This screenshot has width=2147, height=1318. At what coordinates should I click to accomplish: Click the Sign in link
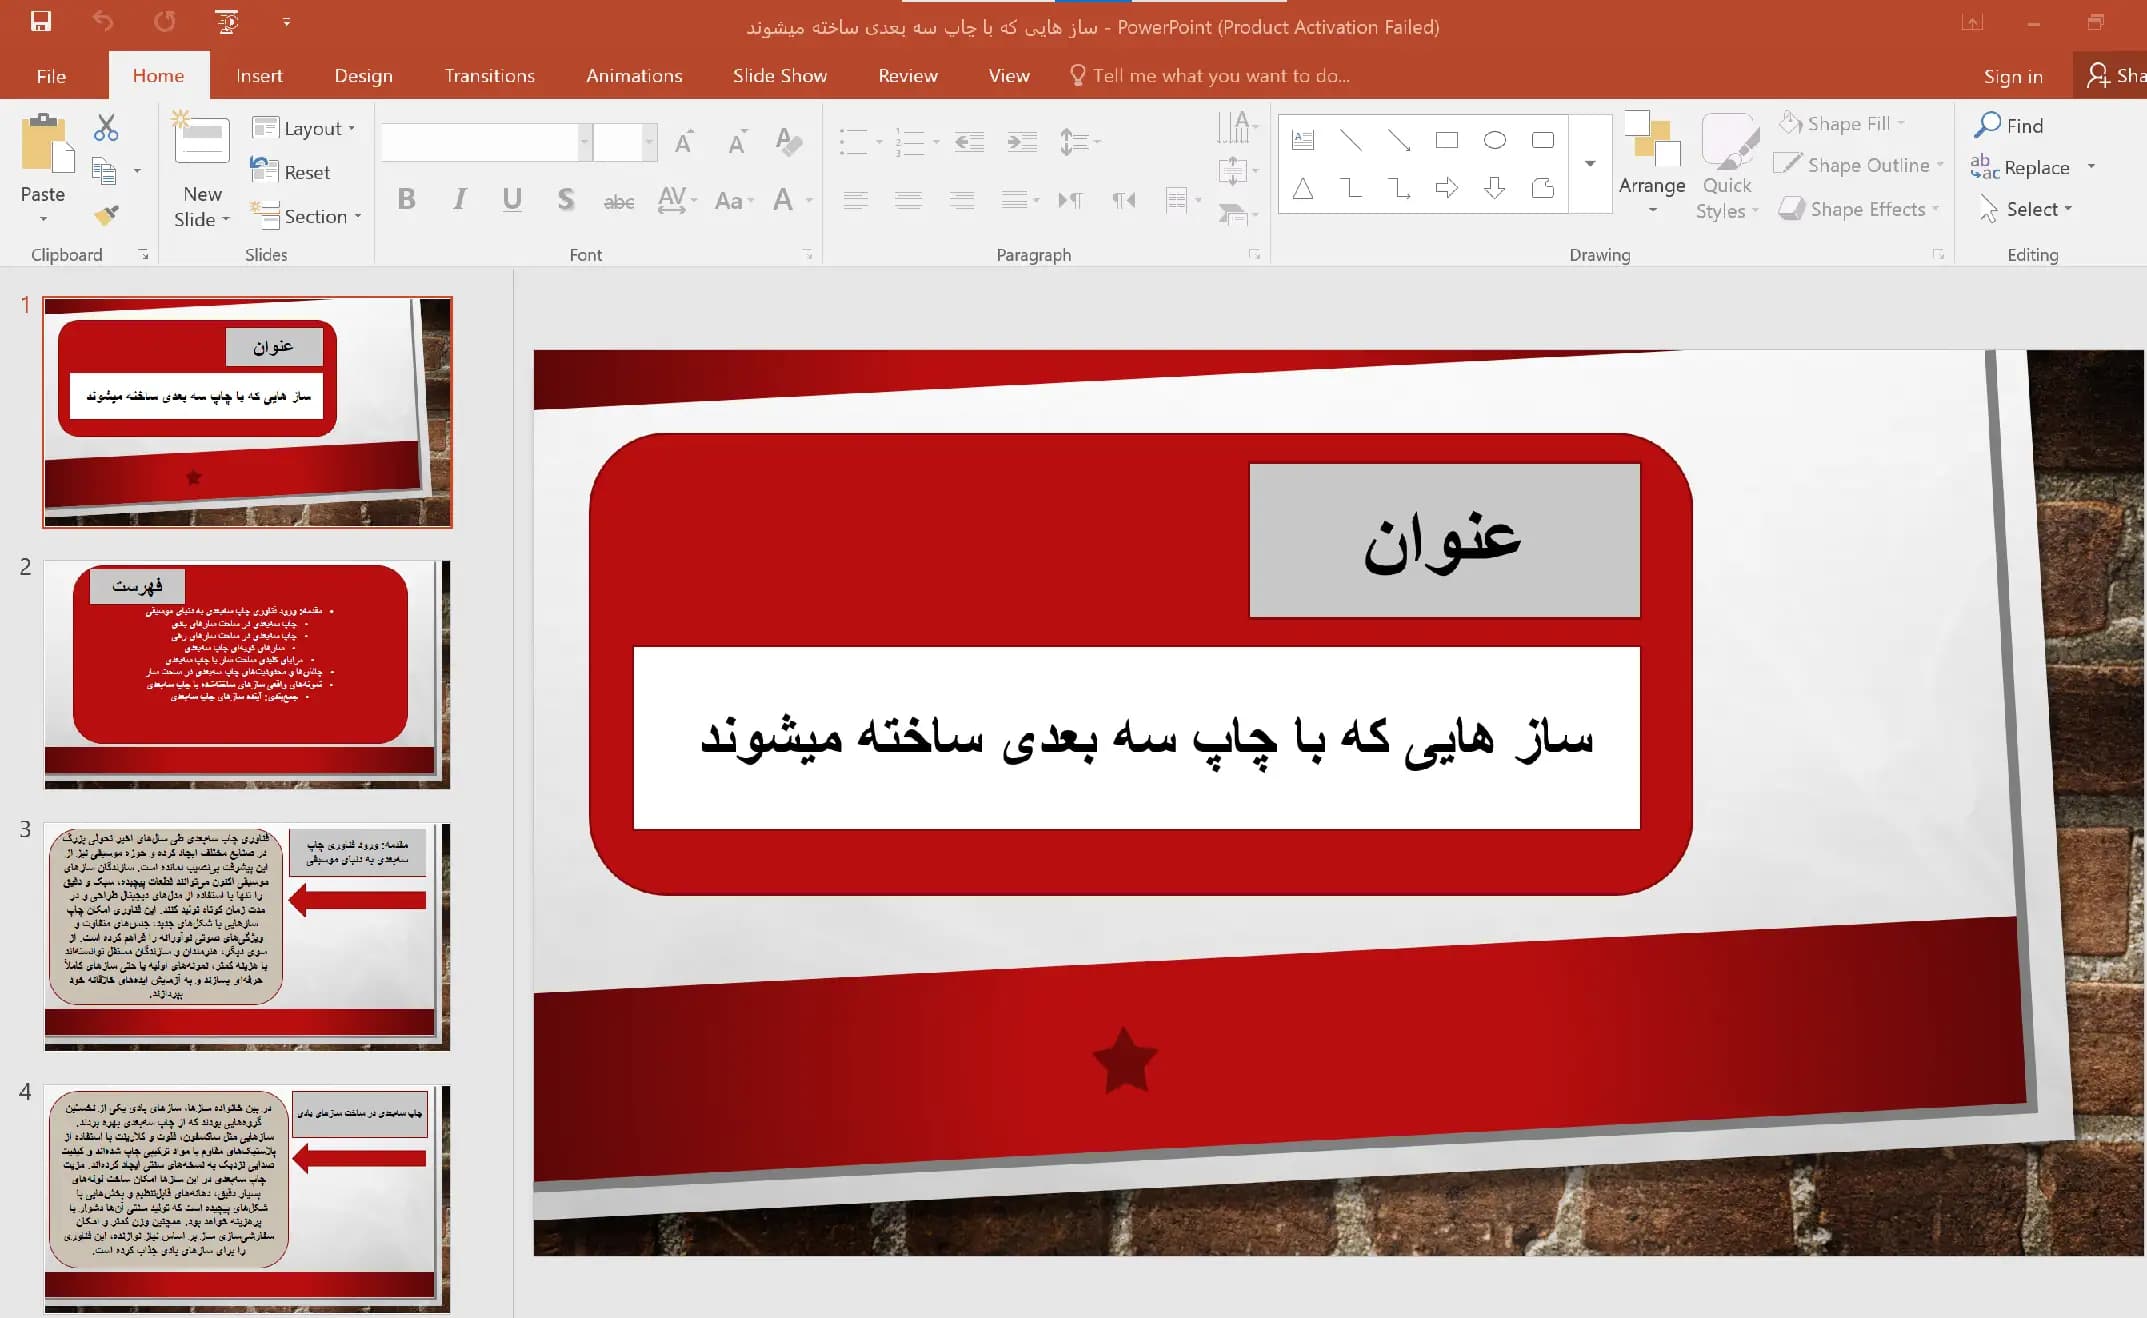tap(2012, 77)
